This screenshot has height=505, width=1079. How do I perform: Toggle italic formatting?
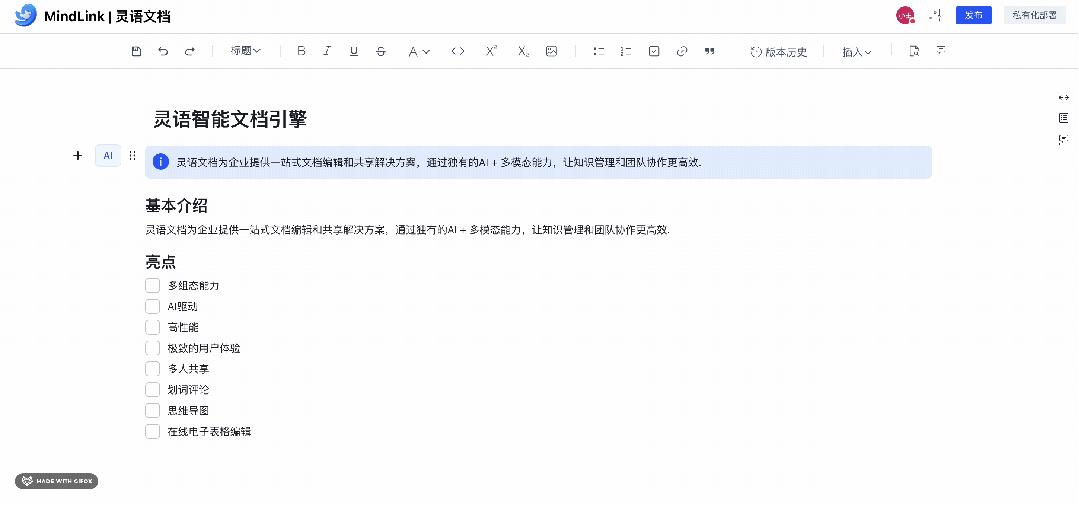[327, 52]
